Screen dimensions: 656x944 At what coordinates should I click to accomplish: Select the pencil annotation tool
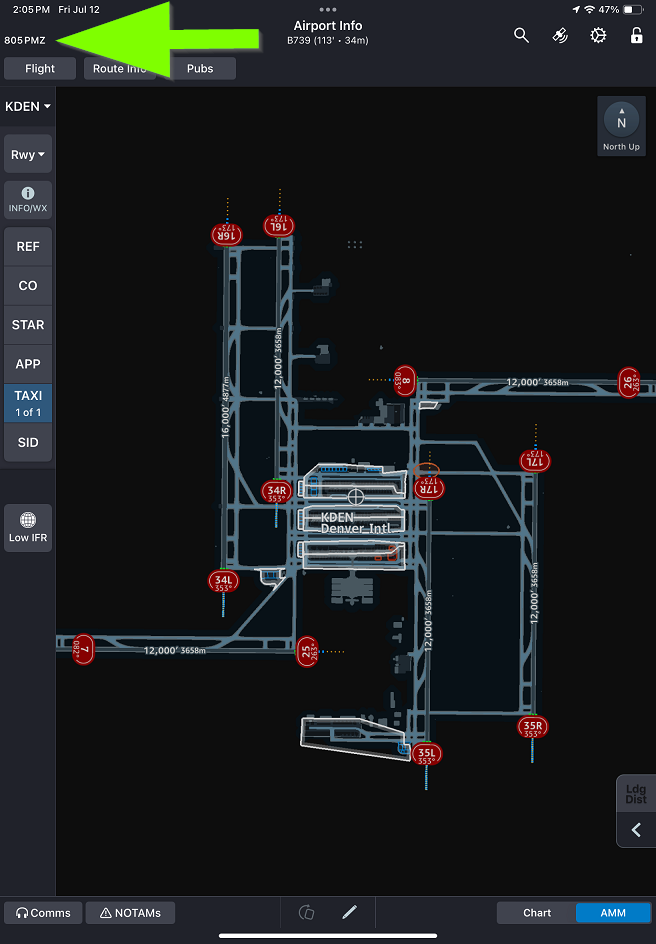coord(349,912)
